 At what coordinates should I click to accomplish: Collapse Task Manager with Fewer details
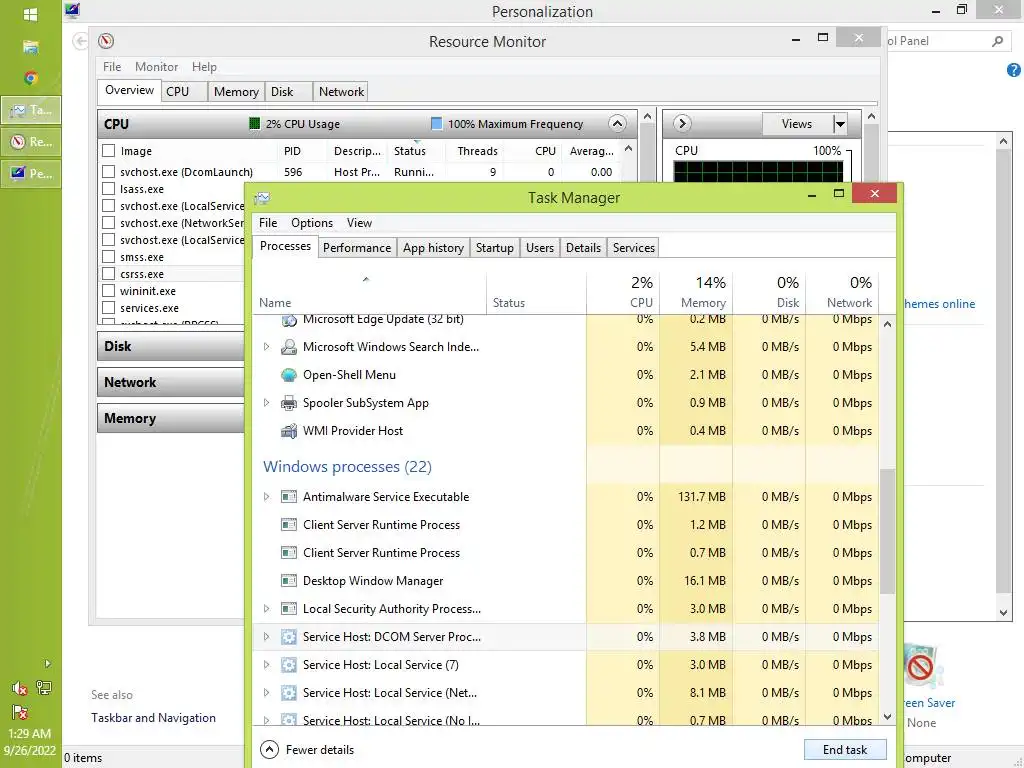307,750
